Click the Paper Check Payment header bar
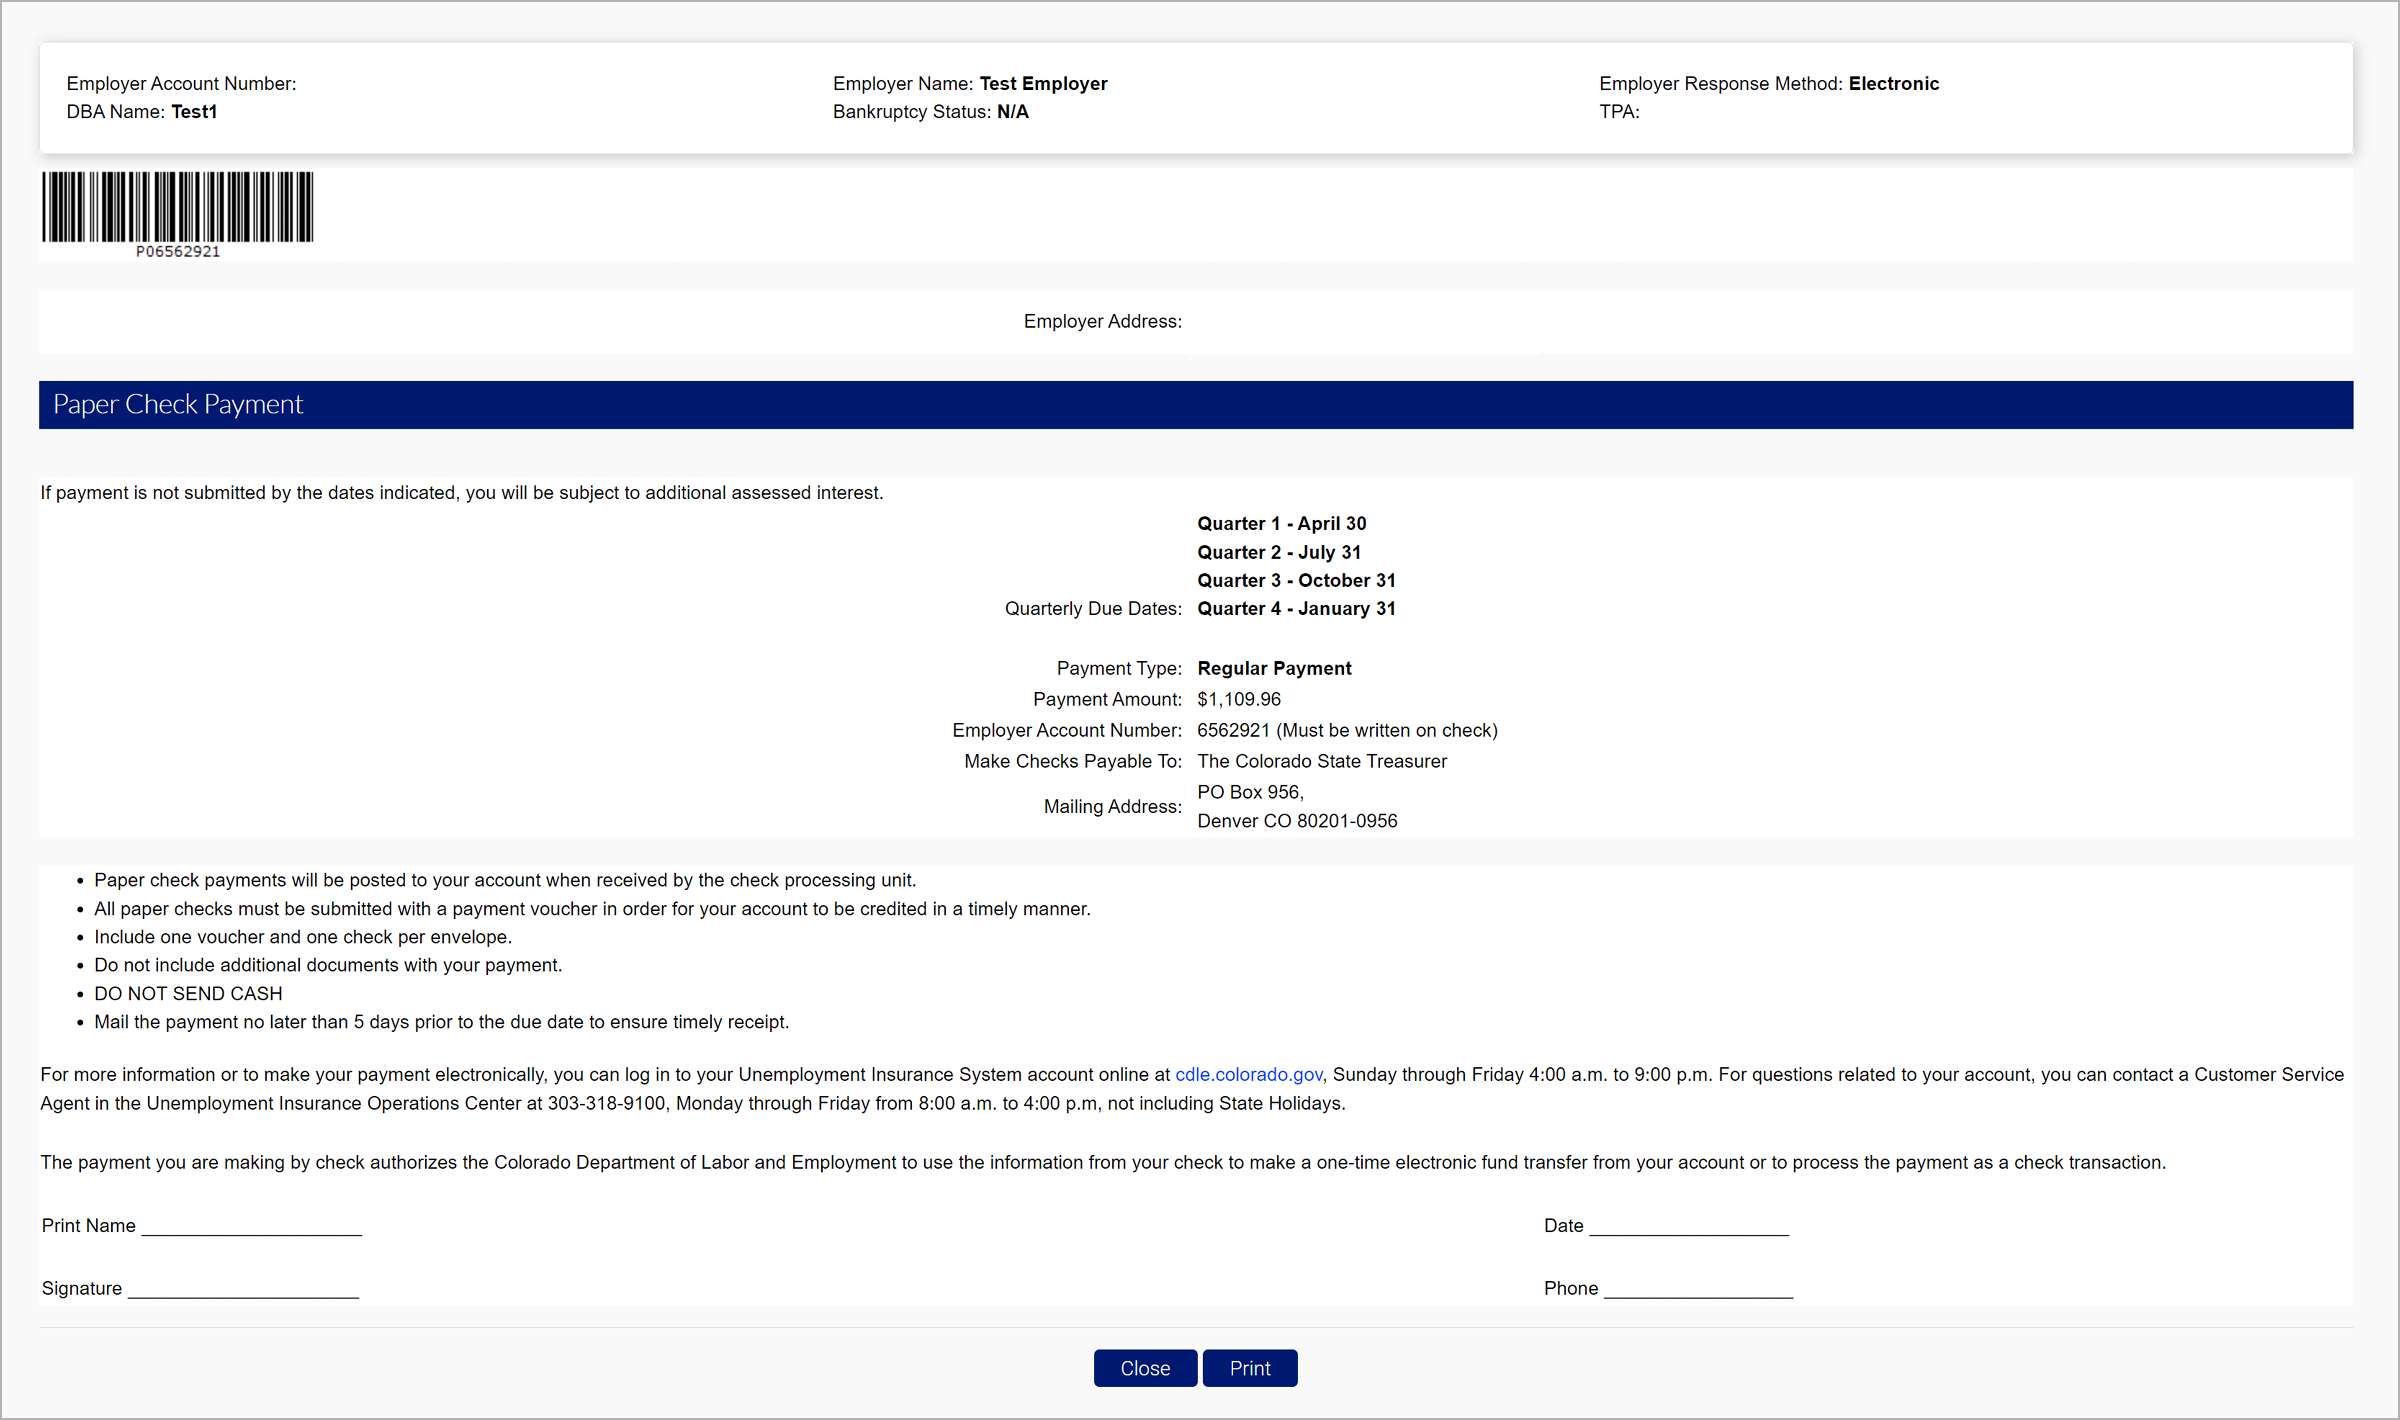The image size is (2400, 1420). pos(1195,405)
